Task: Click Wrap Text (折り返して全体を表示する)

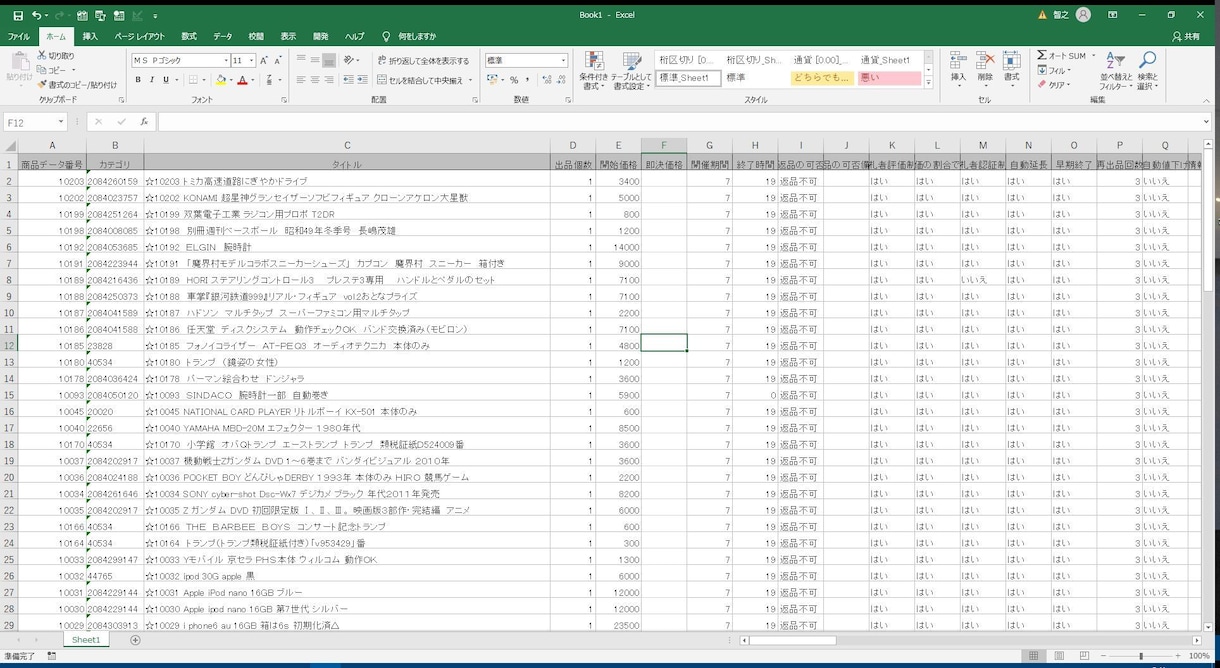Action: (423, 61)
